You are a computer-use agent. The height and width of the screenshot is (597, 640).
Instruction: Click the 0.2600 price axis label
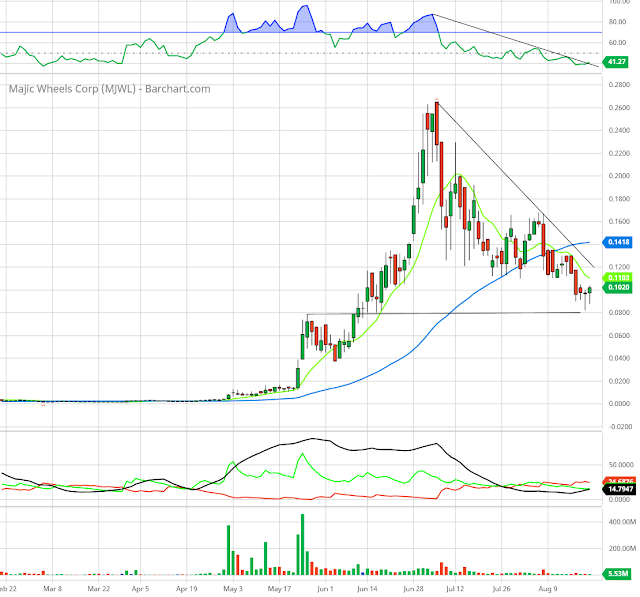(619, 108)
